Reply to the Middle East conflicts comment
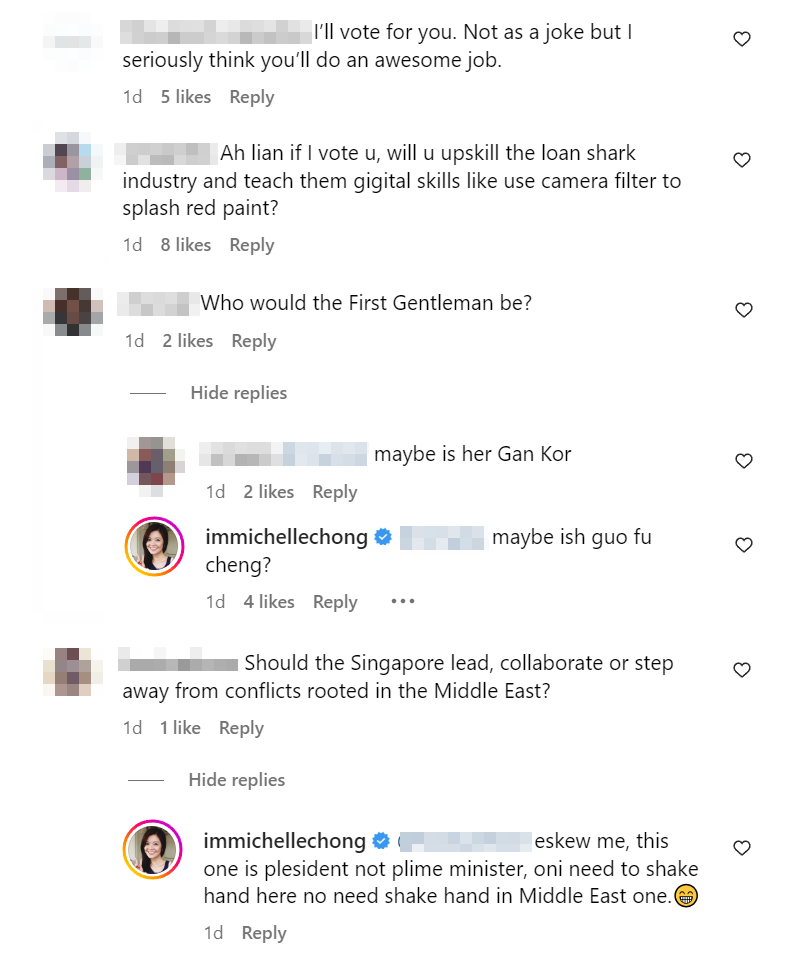The width and height of the screenshot is (800, 960). click(241, 728)
